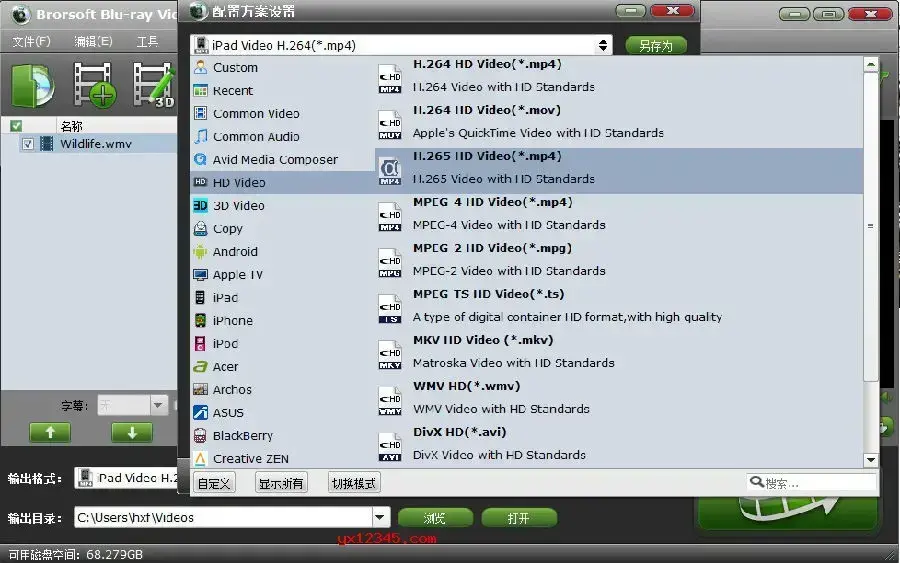Select the Android robot icon
Screen dimensions: 900x563
200,251
